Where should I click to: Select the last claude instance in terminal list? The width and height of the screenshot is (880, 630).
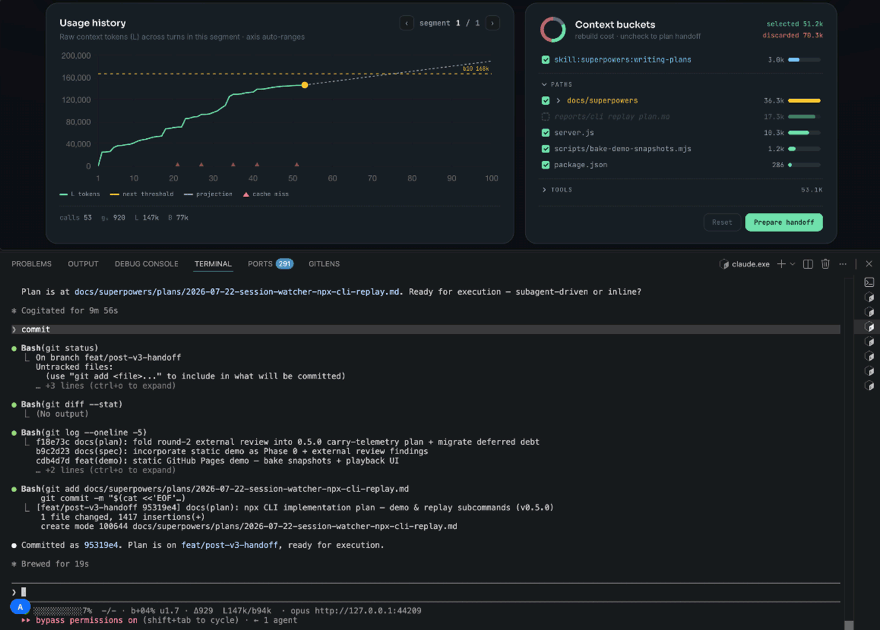tap(869, 385)
